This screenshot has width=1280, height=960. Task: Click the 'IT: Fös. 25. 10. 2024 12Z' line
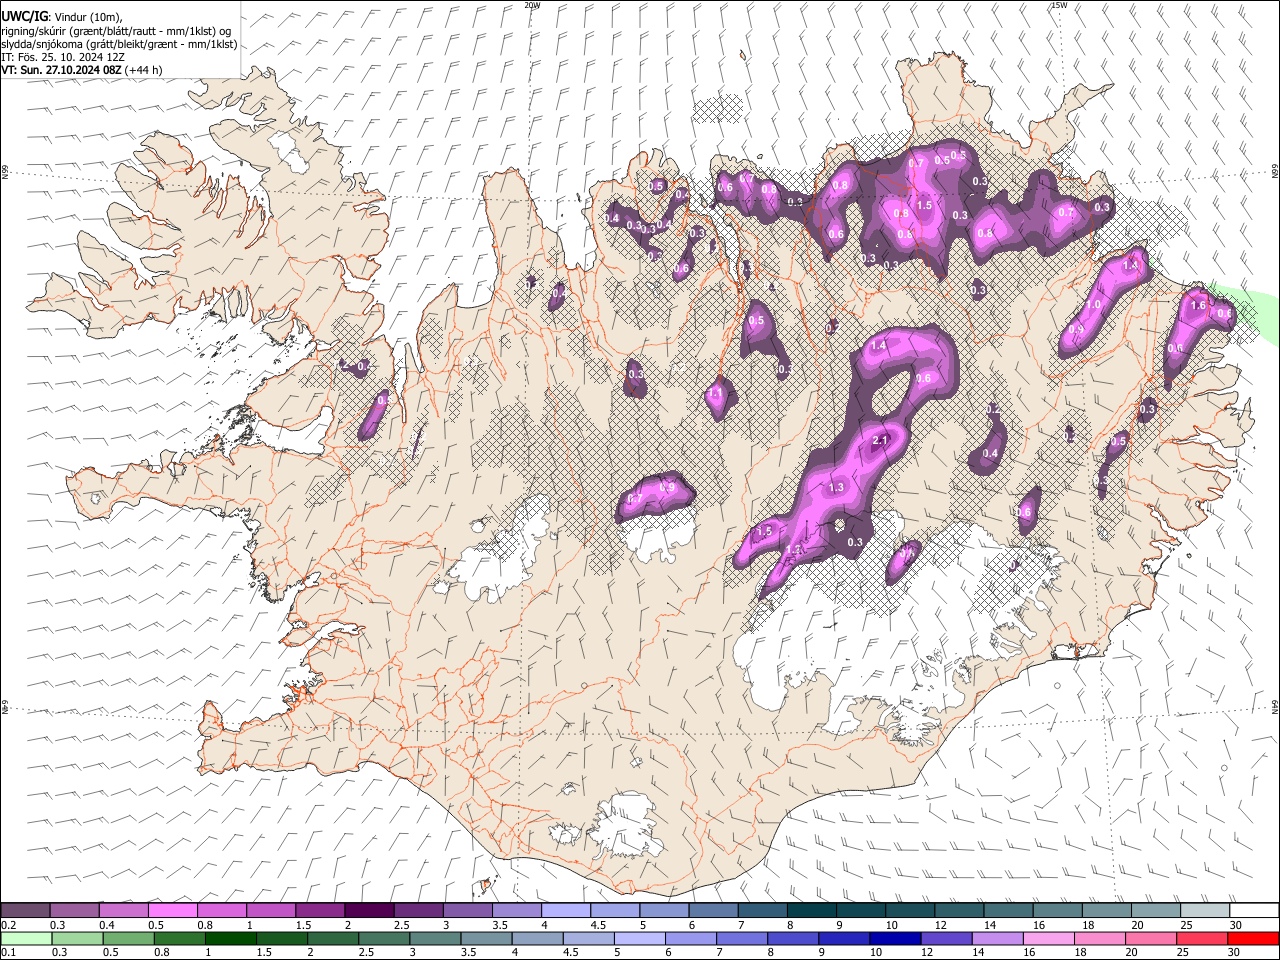point(63,57)
